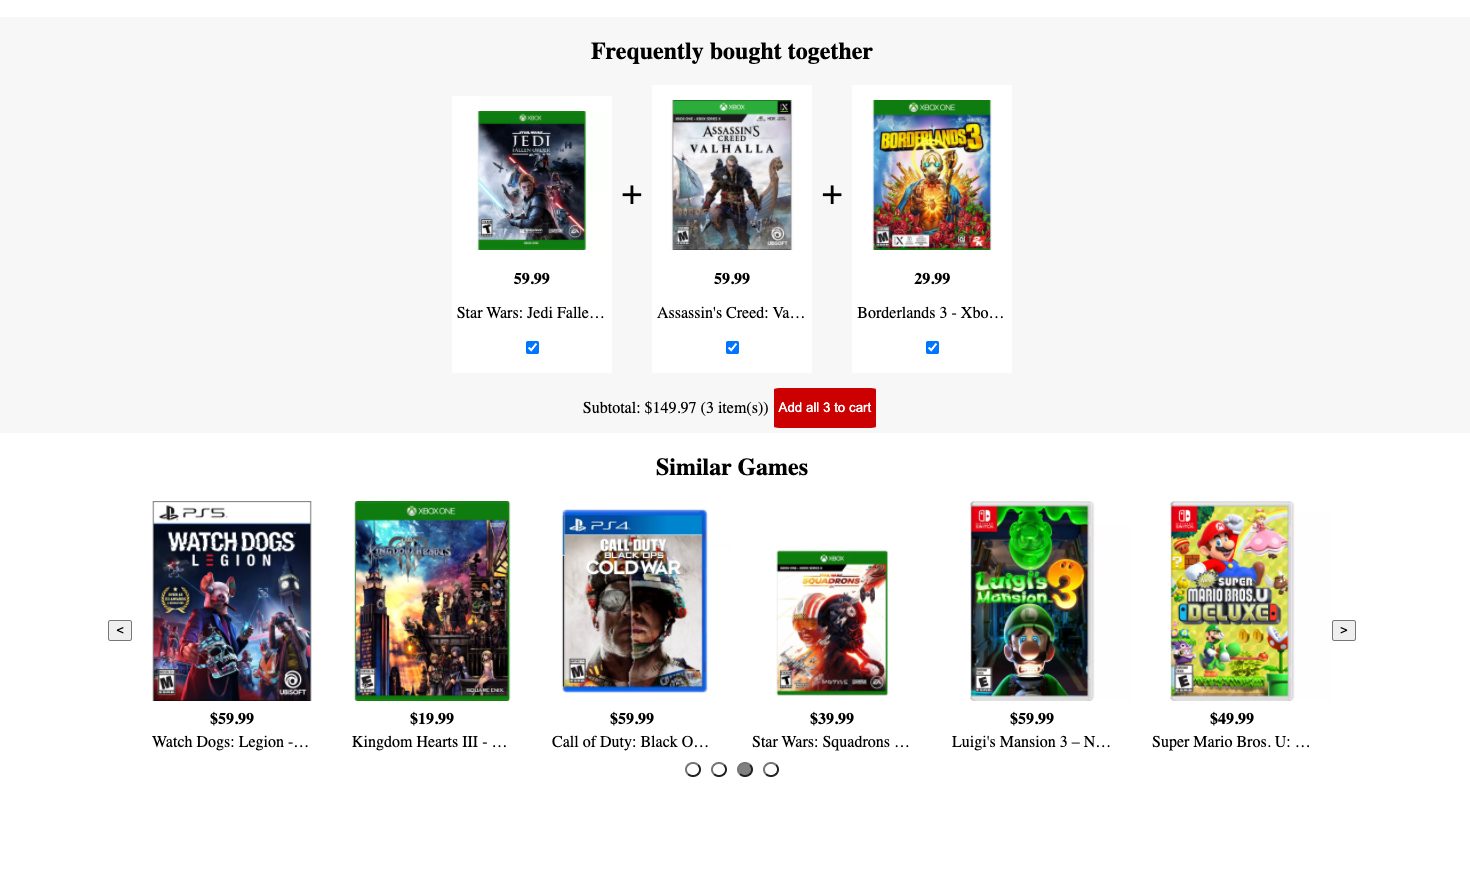Click the Watch Dogs: Legion title link
This screenshot has height=871, width=1470.
(x=231, y=742)
